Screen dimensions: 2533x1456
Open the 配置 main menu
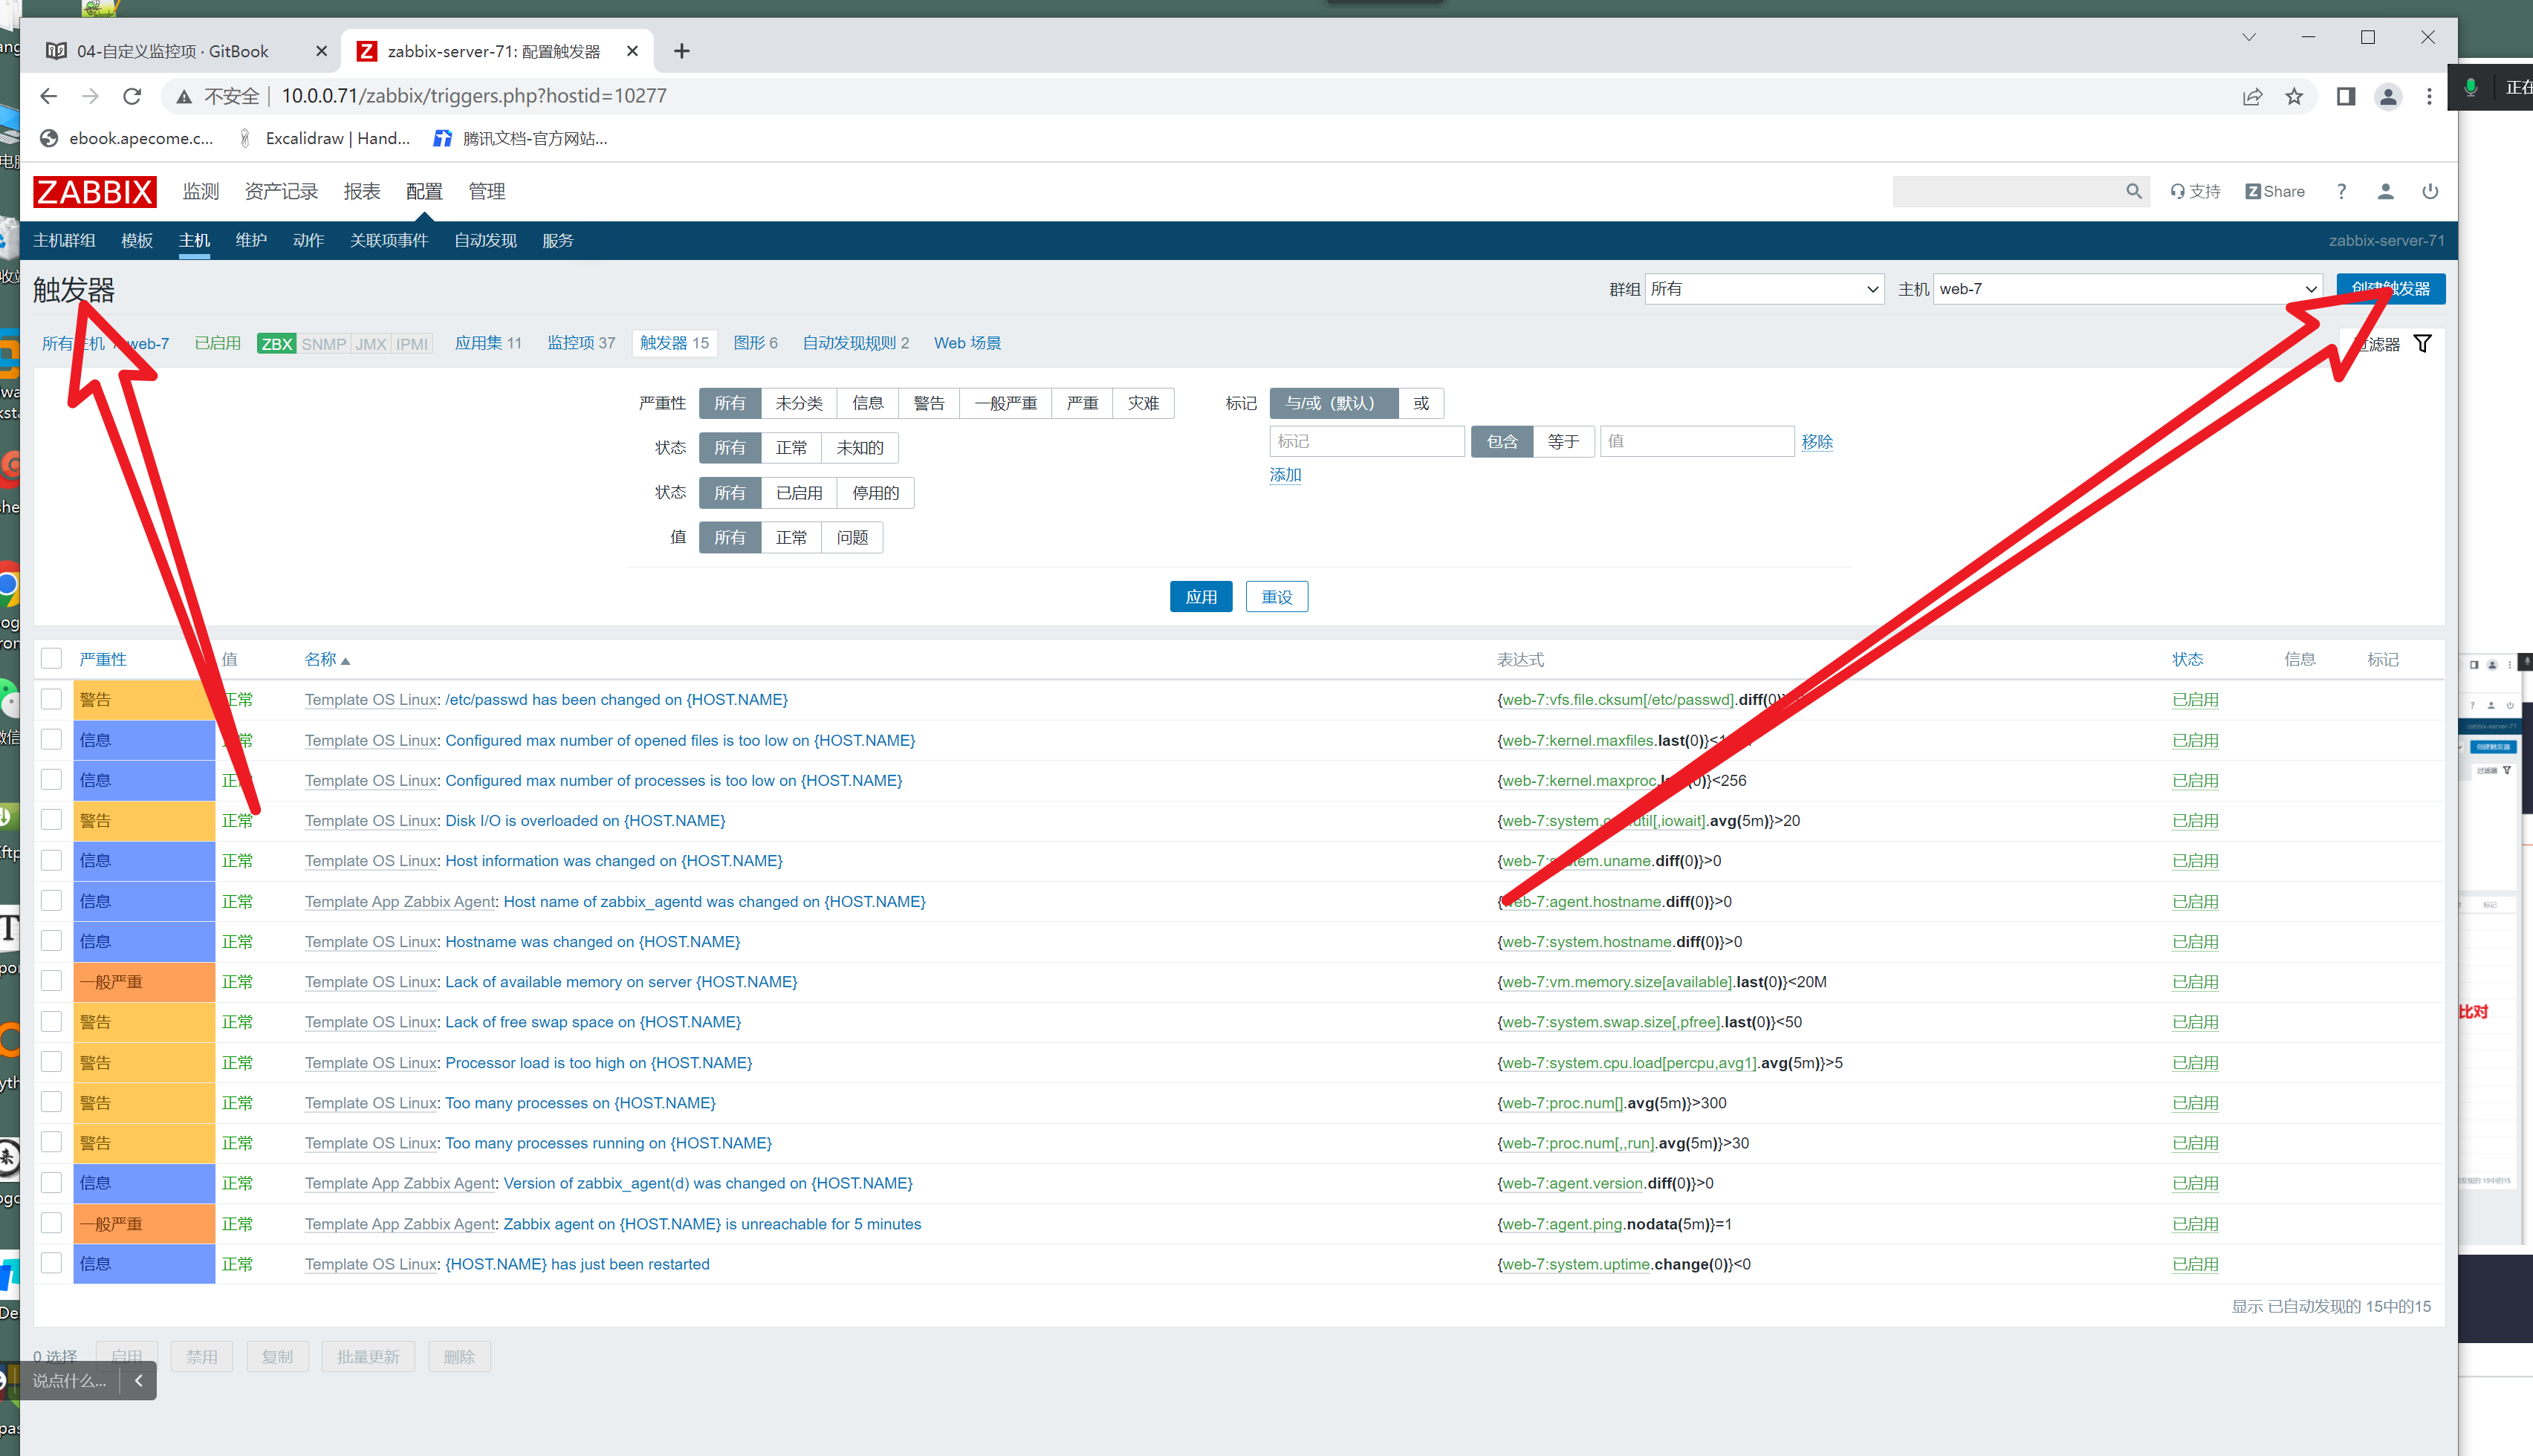[424, 191]
